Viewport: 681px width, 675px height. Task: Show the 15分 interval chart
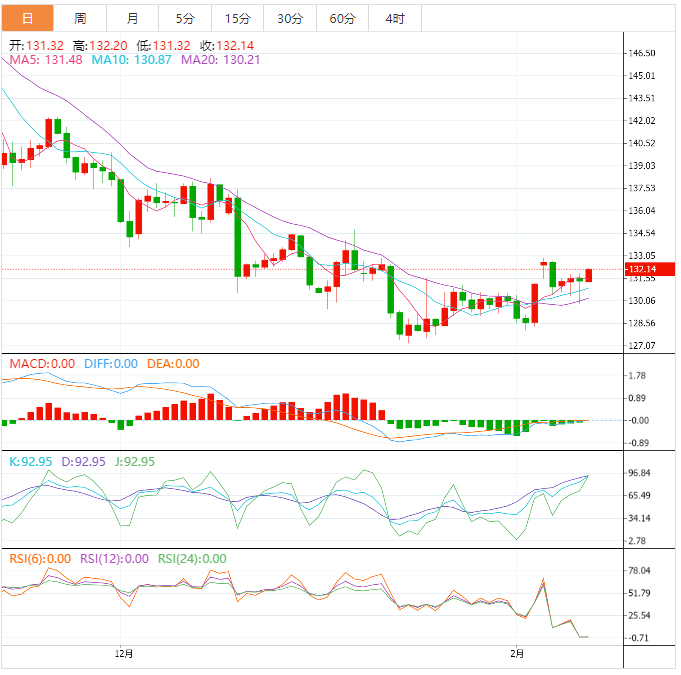coord(238,19)
